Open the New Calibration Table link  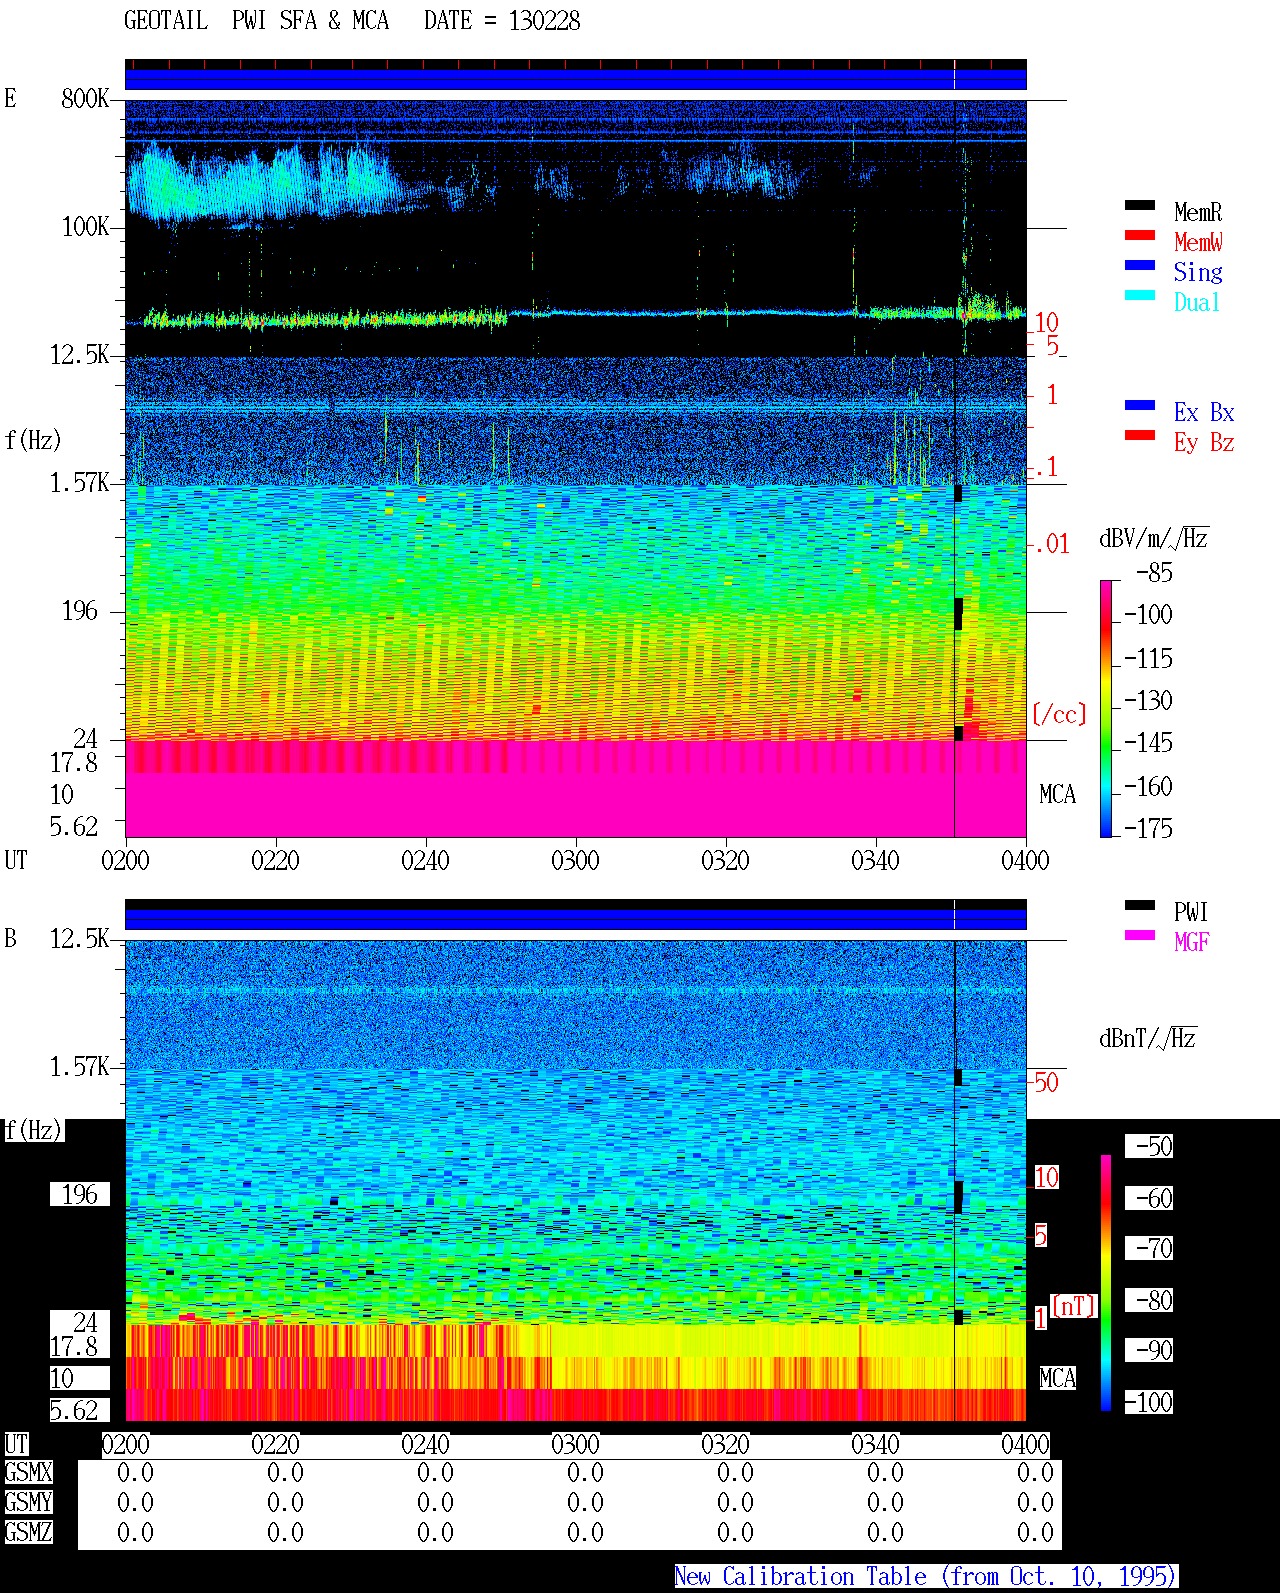tap(926, 1577)
